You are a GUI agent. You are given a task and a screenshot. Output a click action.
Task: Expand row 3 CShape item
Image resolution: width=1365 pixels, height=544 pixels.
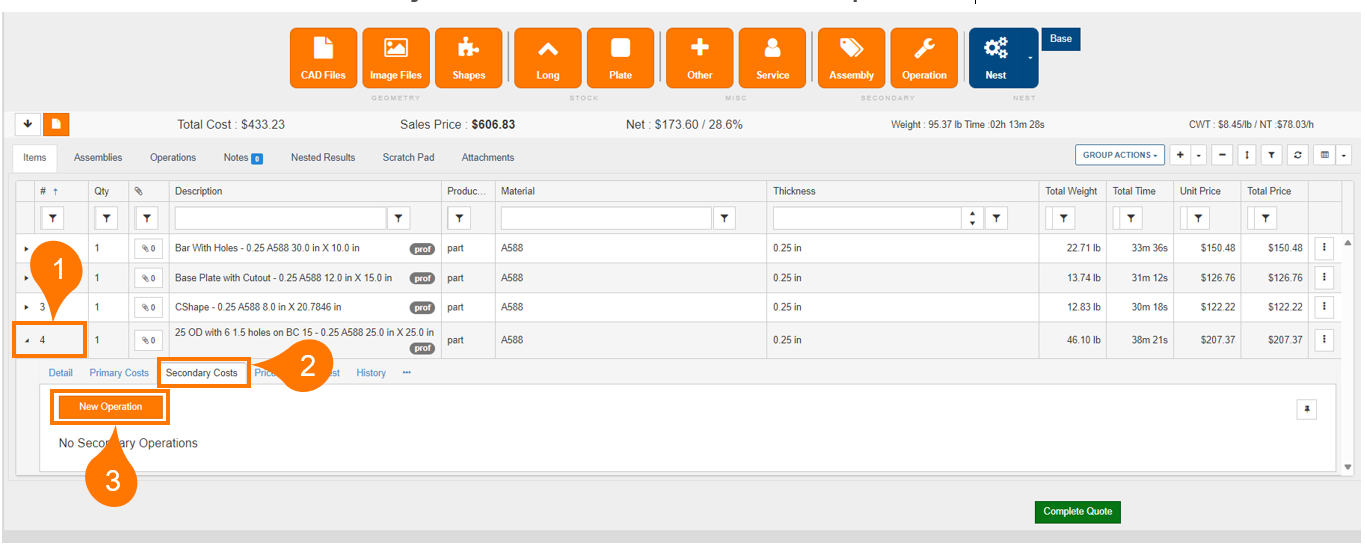coord(27,307)
